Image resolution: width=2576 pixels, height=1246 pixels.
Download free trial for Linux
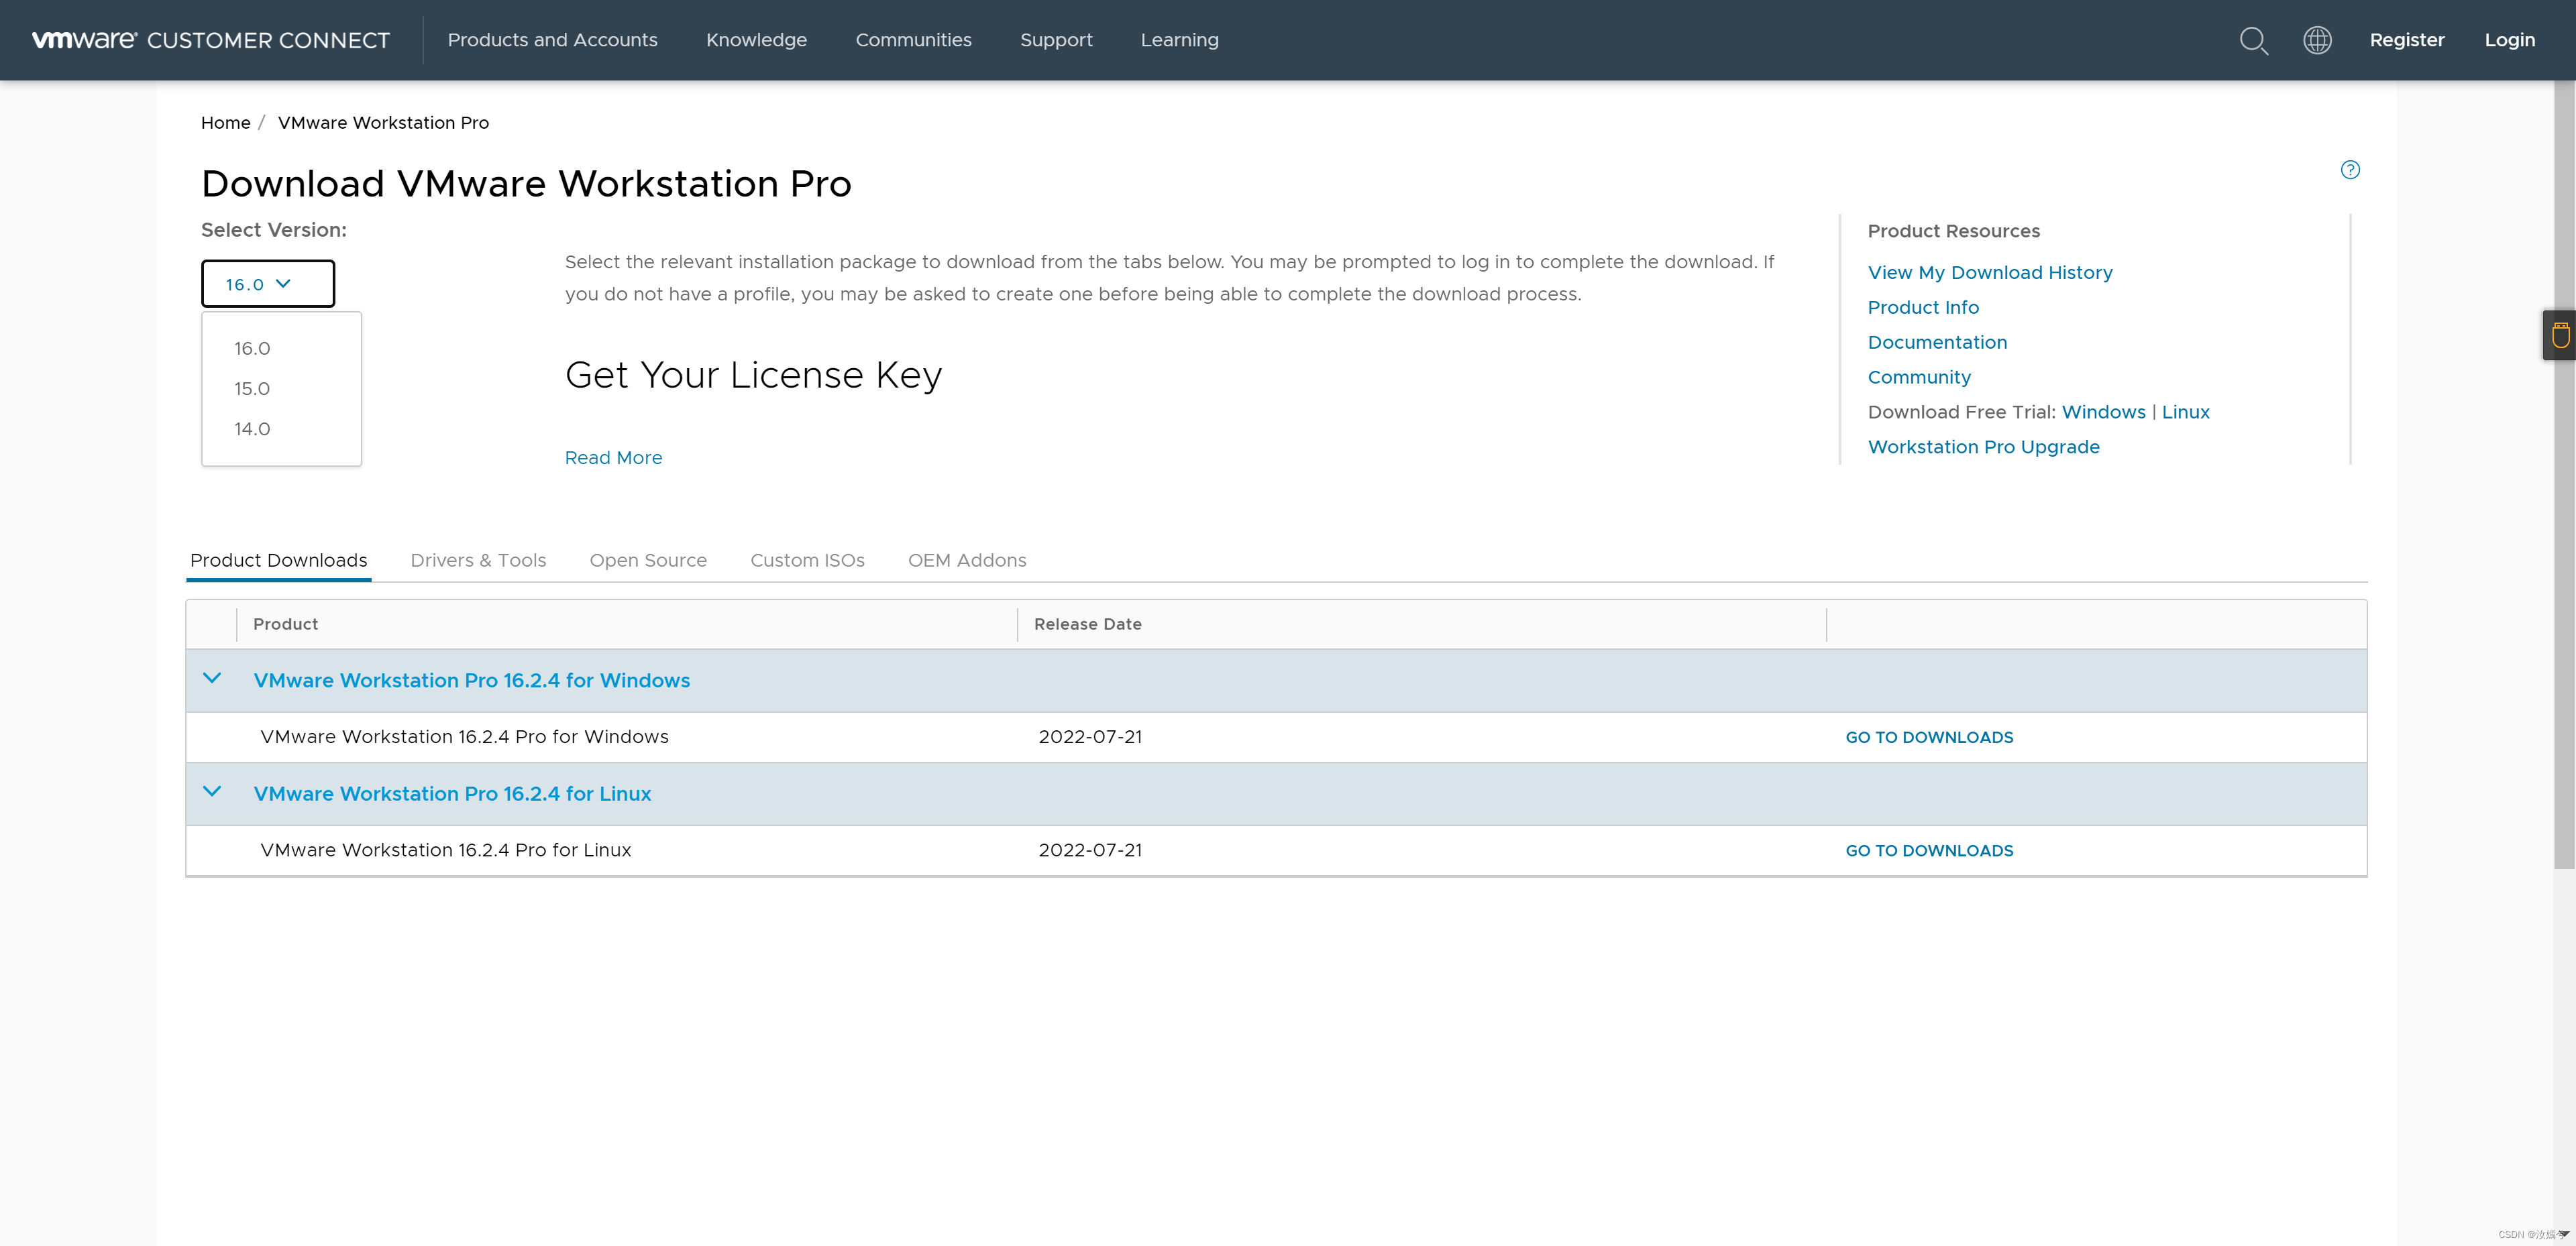[x=2185, y=412]
